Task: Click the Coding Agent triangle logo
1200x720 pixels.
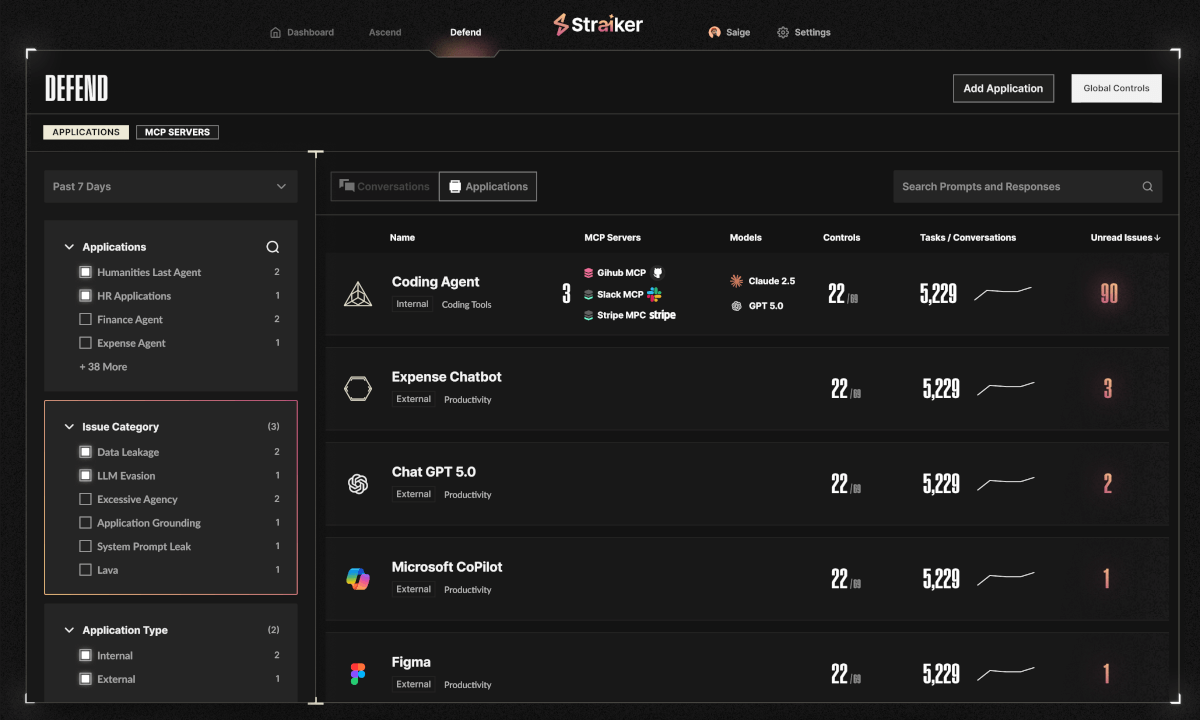Action: coord(358,294)
